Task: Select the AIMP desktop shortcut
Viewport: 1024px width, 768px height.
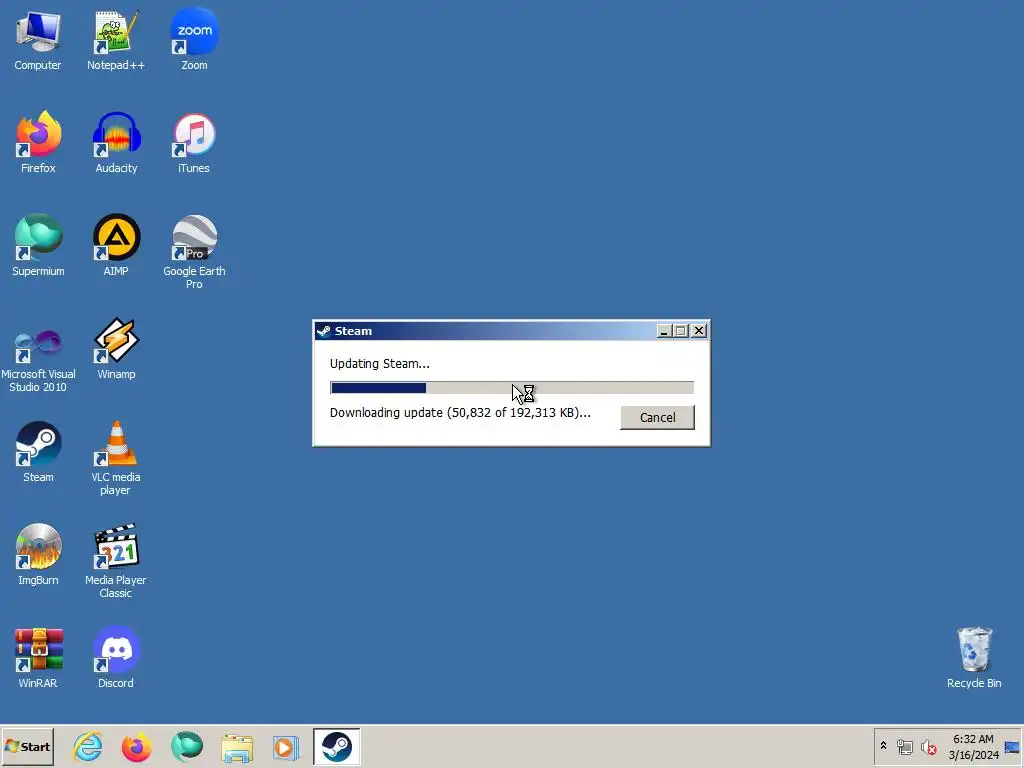Action: point(116,246)
